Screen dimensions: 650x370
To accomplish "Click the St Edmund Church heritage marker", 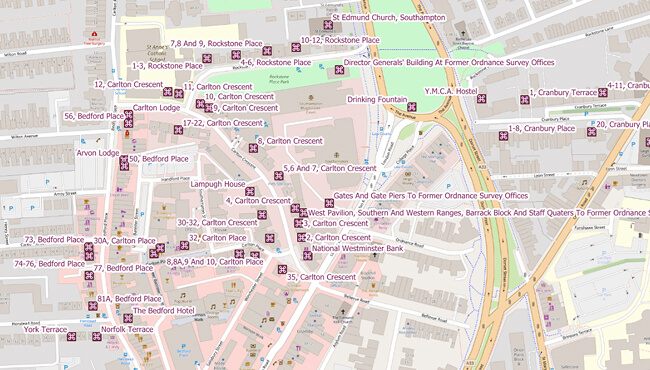I will point(328,25).
